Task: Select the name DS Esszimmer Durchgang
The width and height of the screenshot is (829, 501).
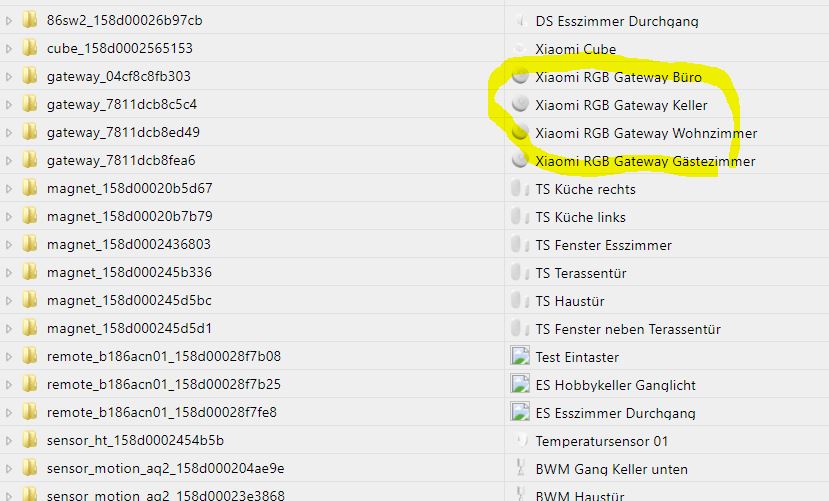Action: click(x=617, y=22)
